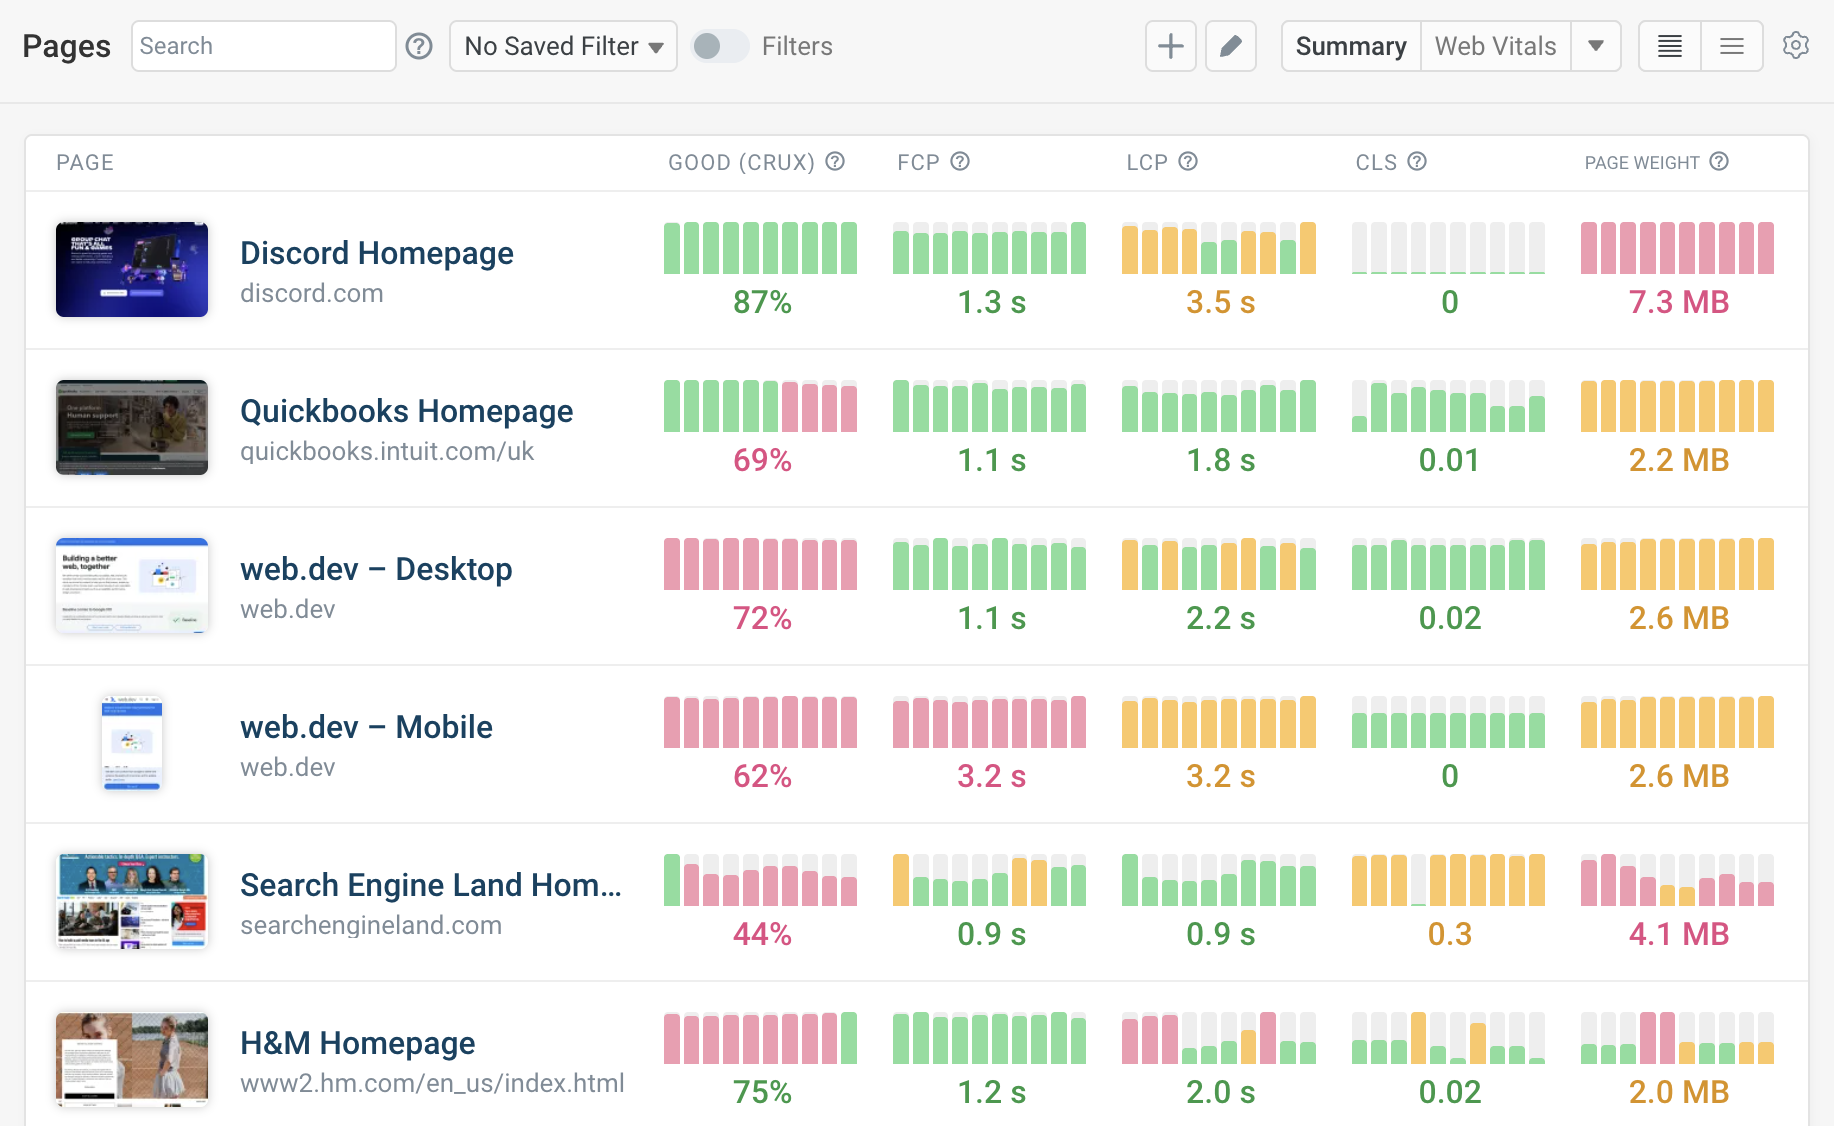This screenshot has height=1126, width=1834.
Task: Sort by the PAGE column header
Action: [x=85, y=162]
